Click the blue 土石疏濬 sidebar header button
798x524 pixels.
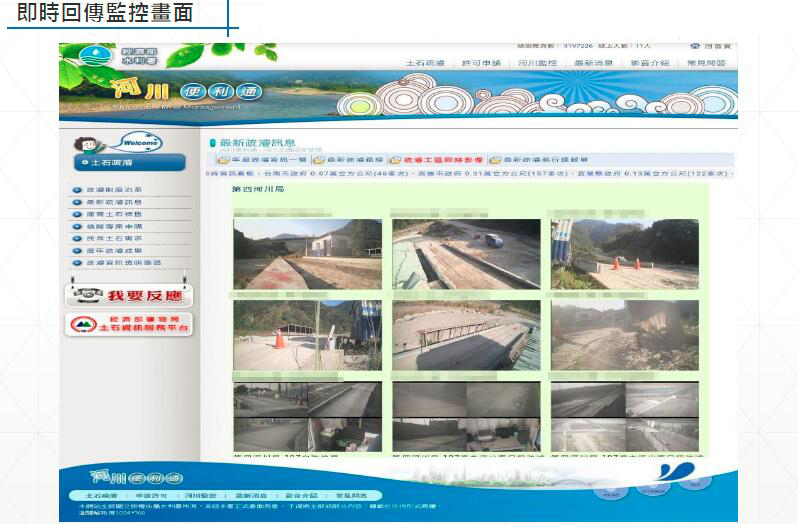pos(127,163)
